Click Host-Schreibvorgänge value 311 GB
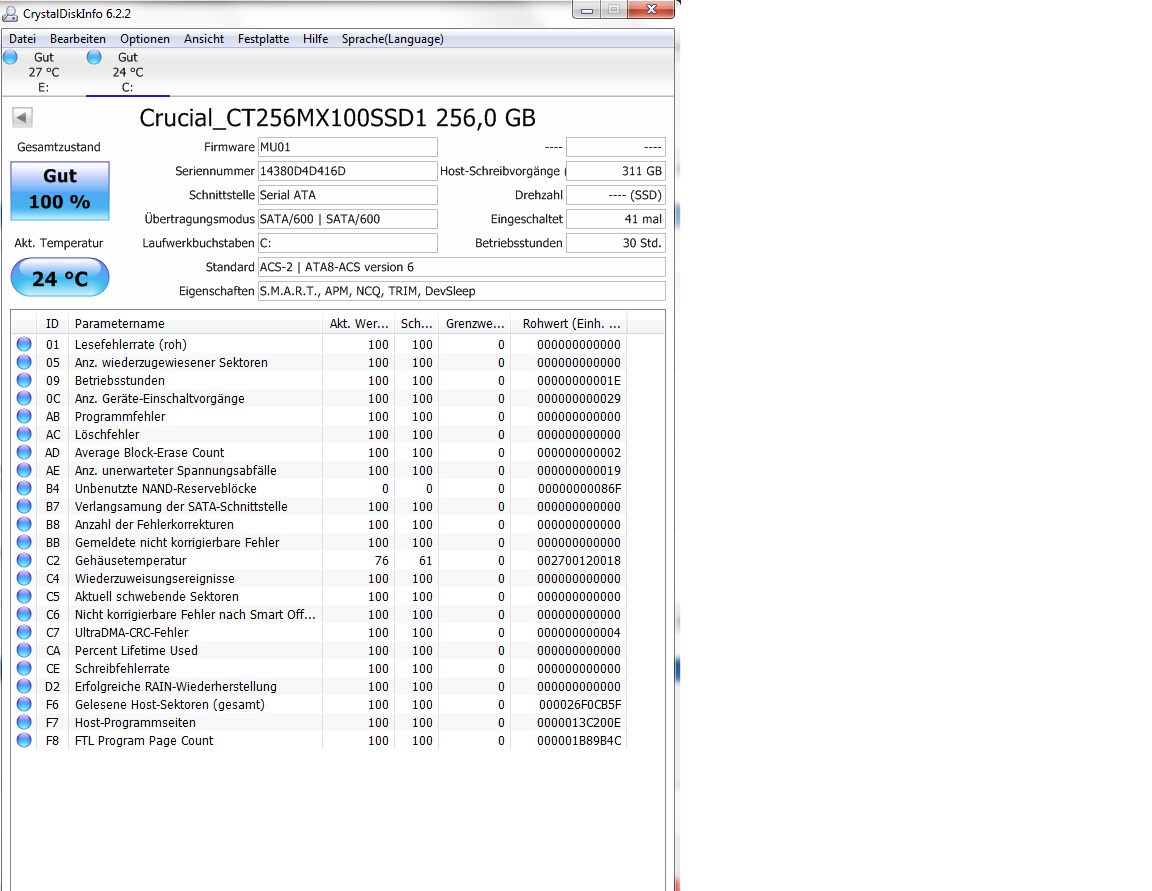1152x891 pixels. point(616,171)
